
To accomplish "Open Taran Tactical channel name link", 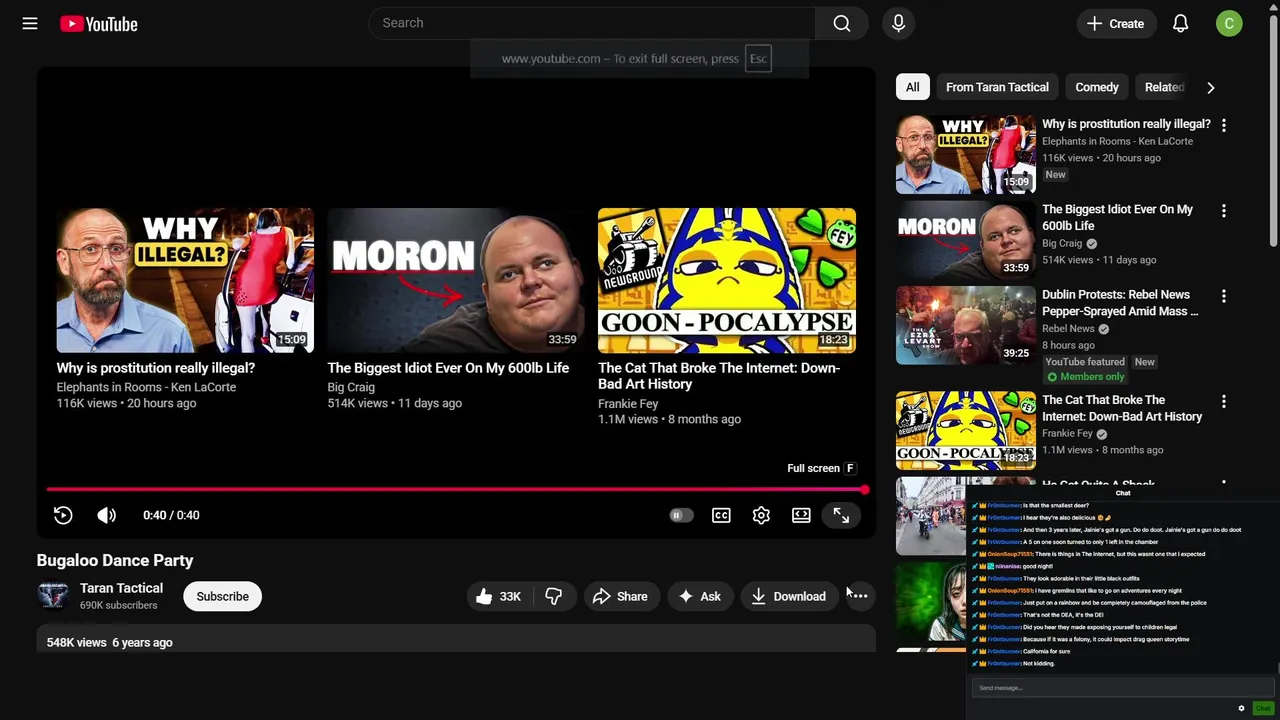I will tap(121, 588).
